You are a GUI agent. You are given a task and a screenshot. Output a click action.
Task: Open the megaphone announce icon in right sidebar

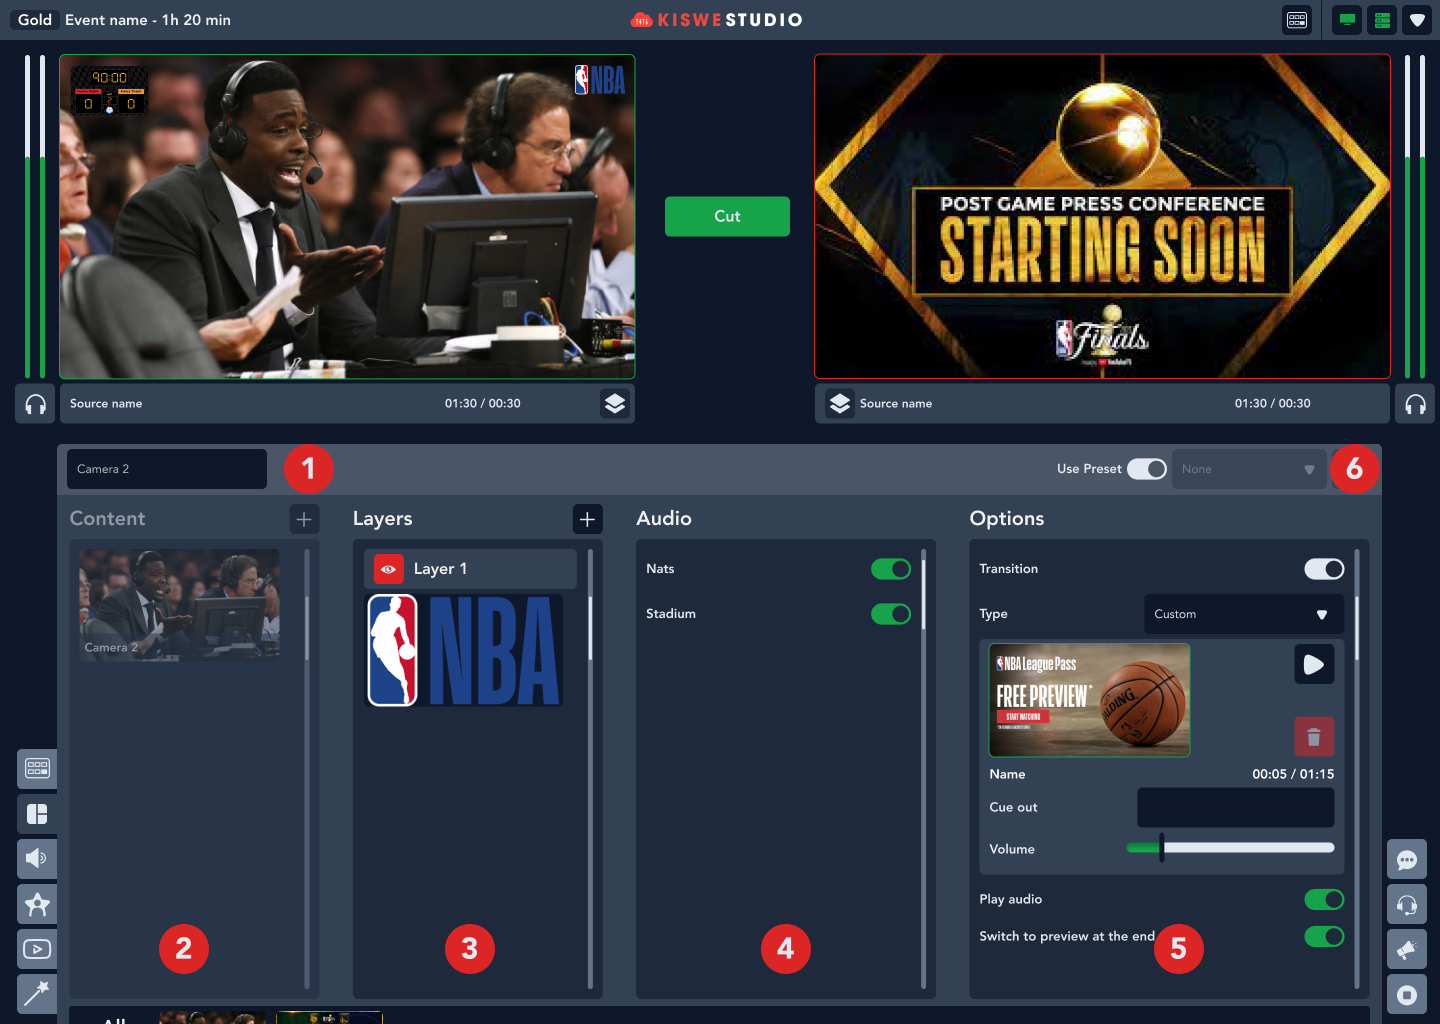tap(1407, 949)
